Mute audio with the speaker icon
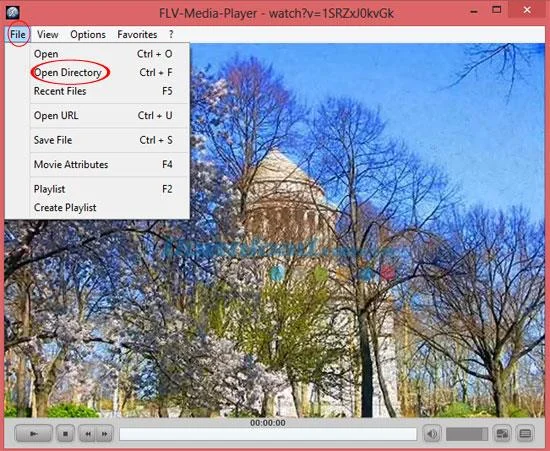Screen dimensions: 550x451 432,434
